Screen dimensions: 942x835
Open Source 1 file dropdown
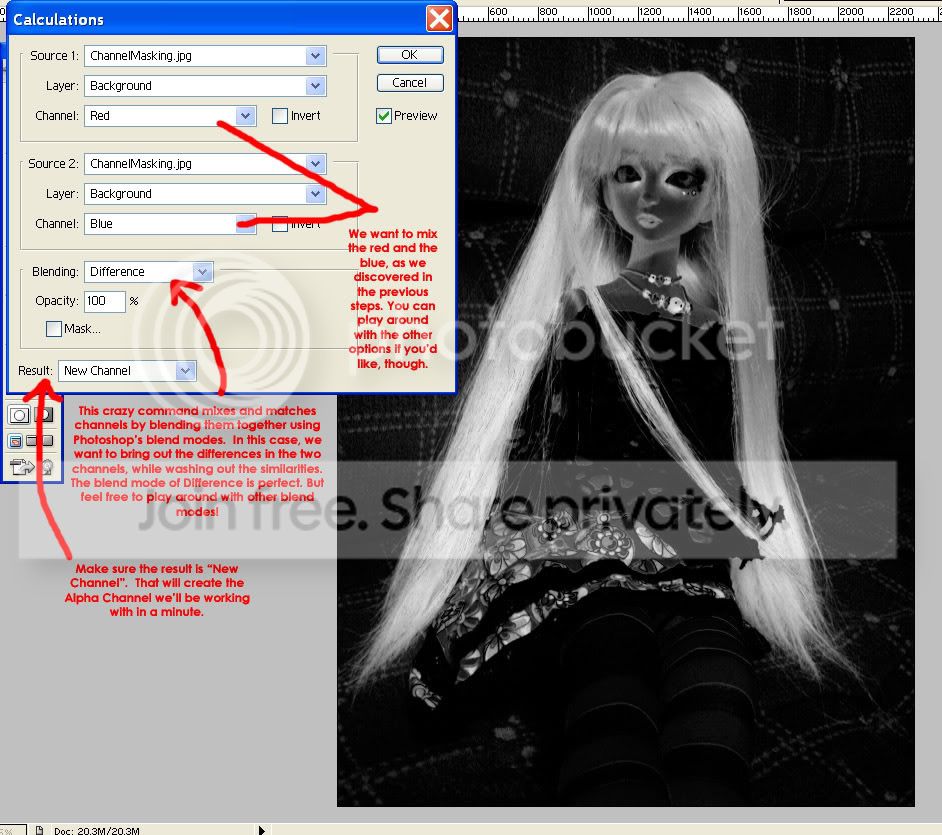pos(315,56)
